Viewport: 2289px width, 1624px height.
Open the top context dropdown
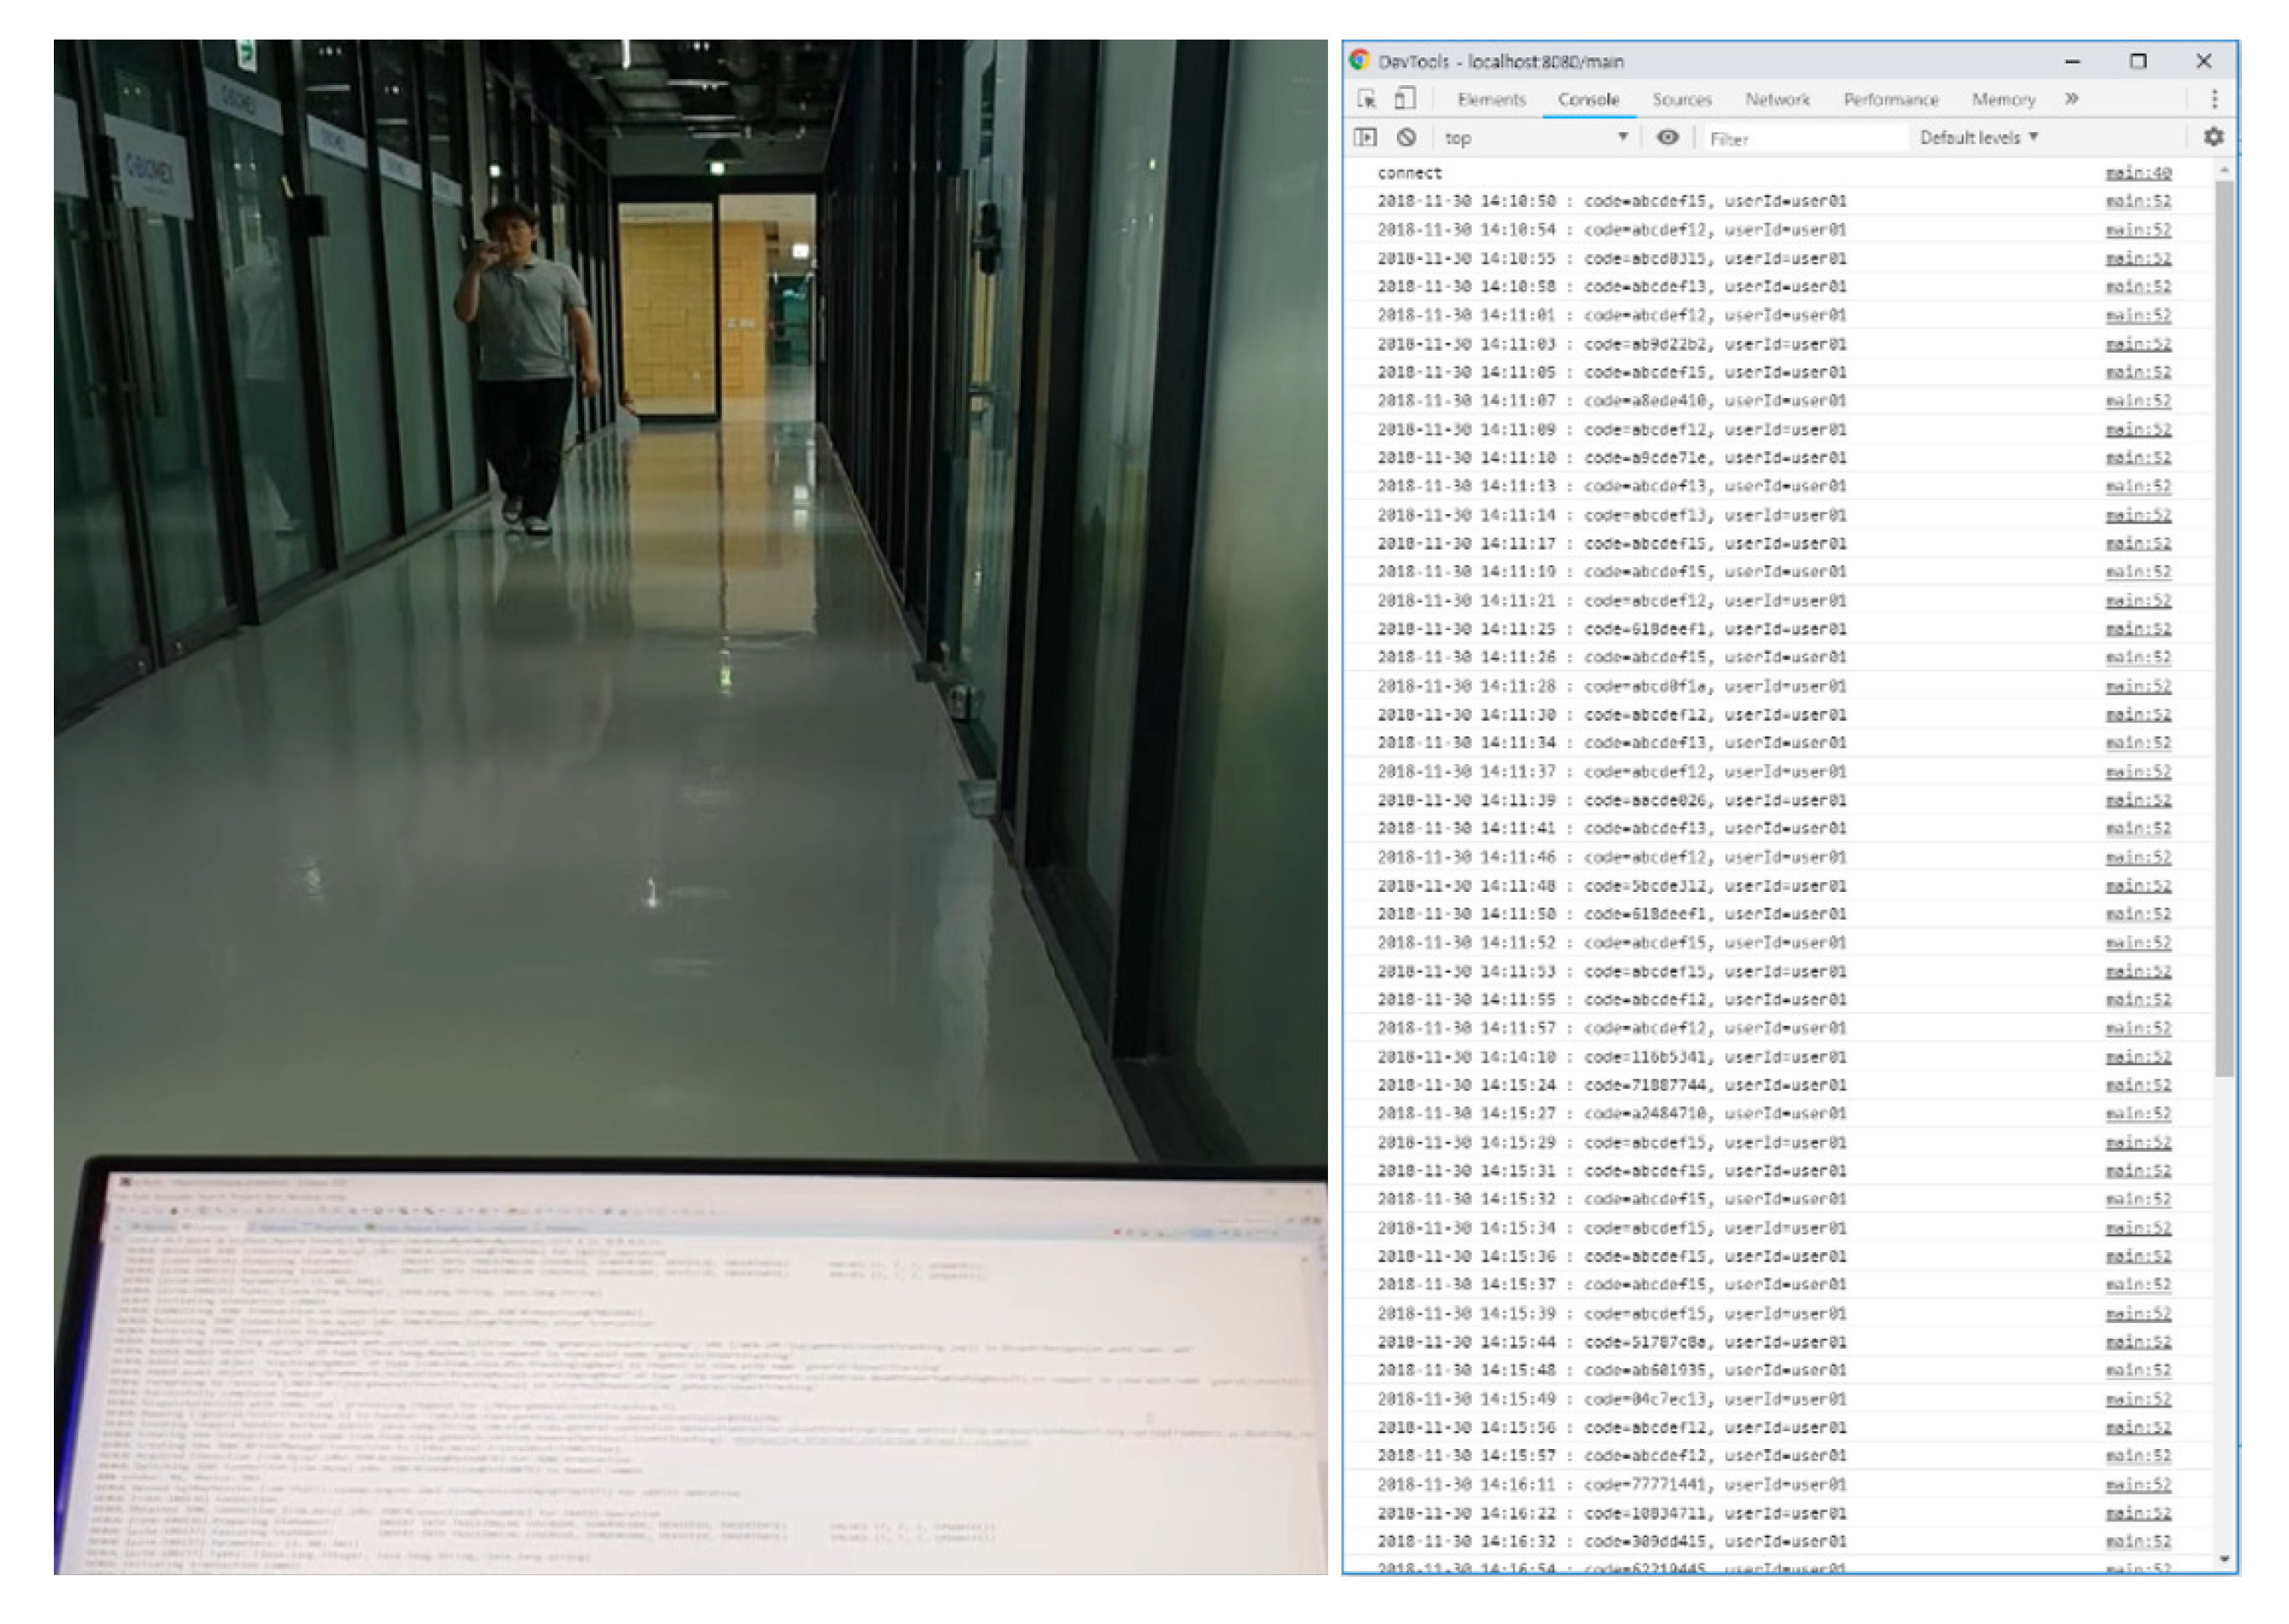point(1535,138)
